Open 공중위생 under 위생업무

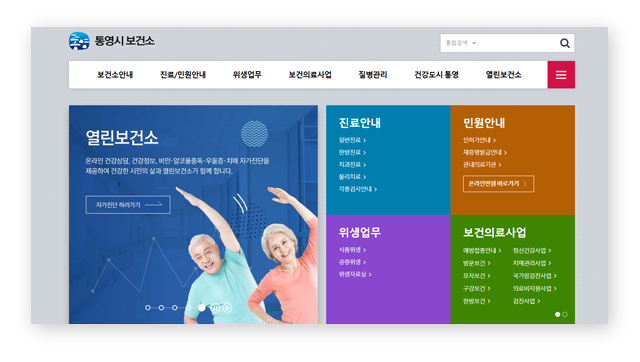click(x=352, y=262)
